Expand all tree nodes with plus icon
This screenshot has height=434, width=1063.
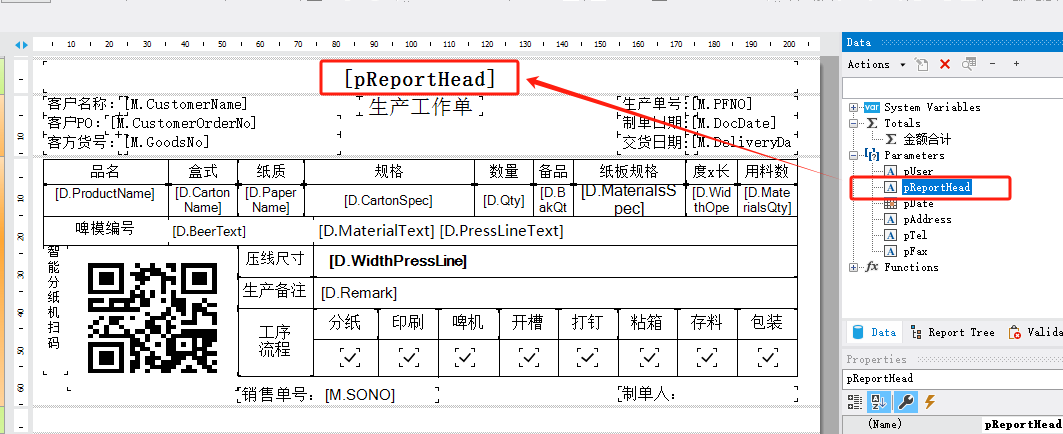point(1016,64)
